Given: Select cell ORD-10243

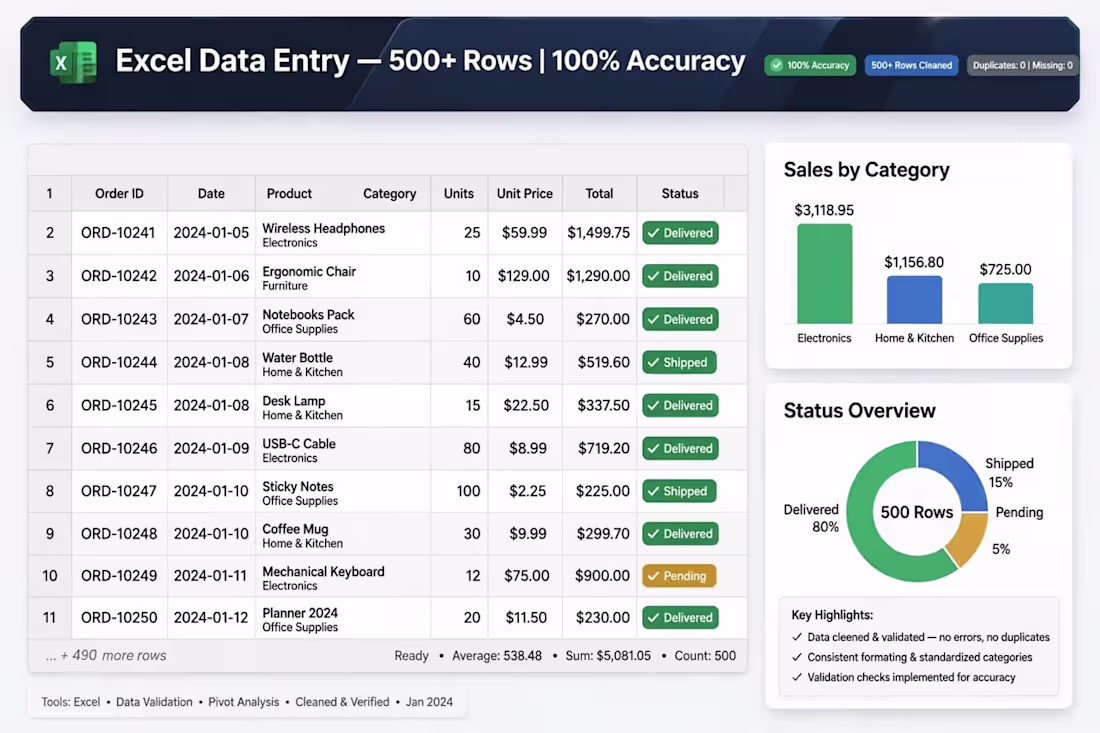Looking at the screenshot, I should point(119,319).
